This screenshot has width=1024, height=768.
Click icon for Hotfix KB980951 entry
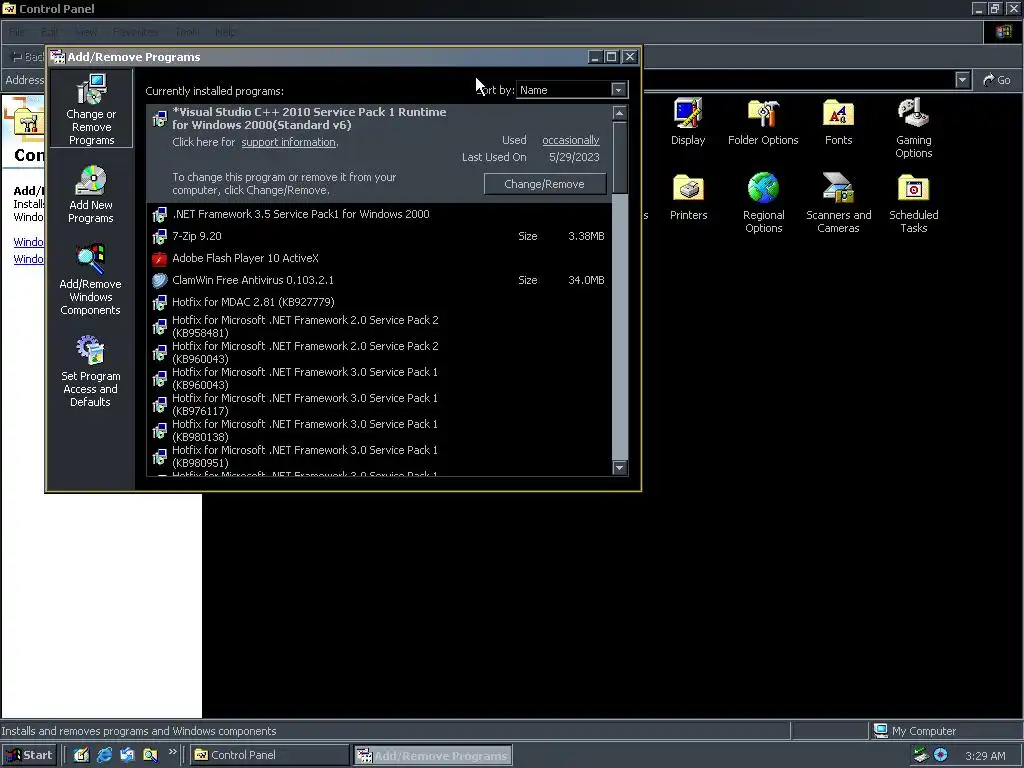click(159, 457)
